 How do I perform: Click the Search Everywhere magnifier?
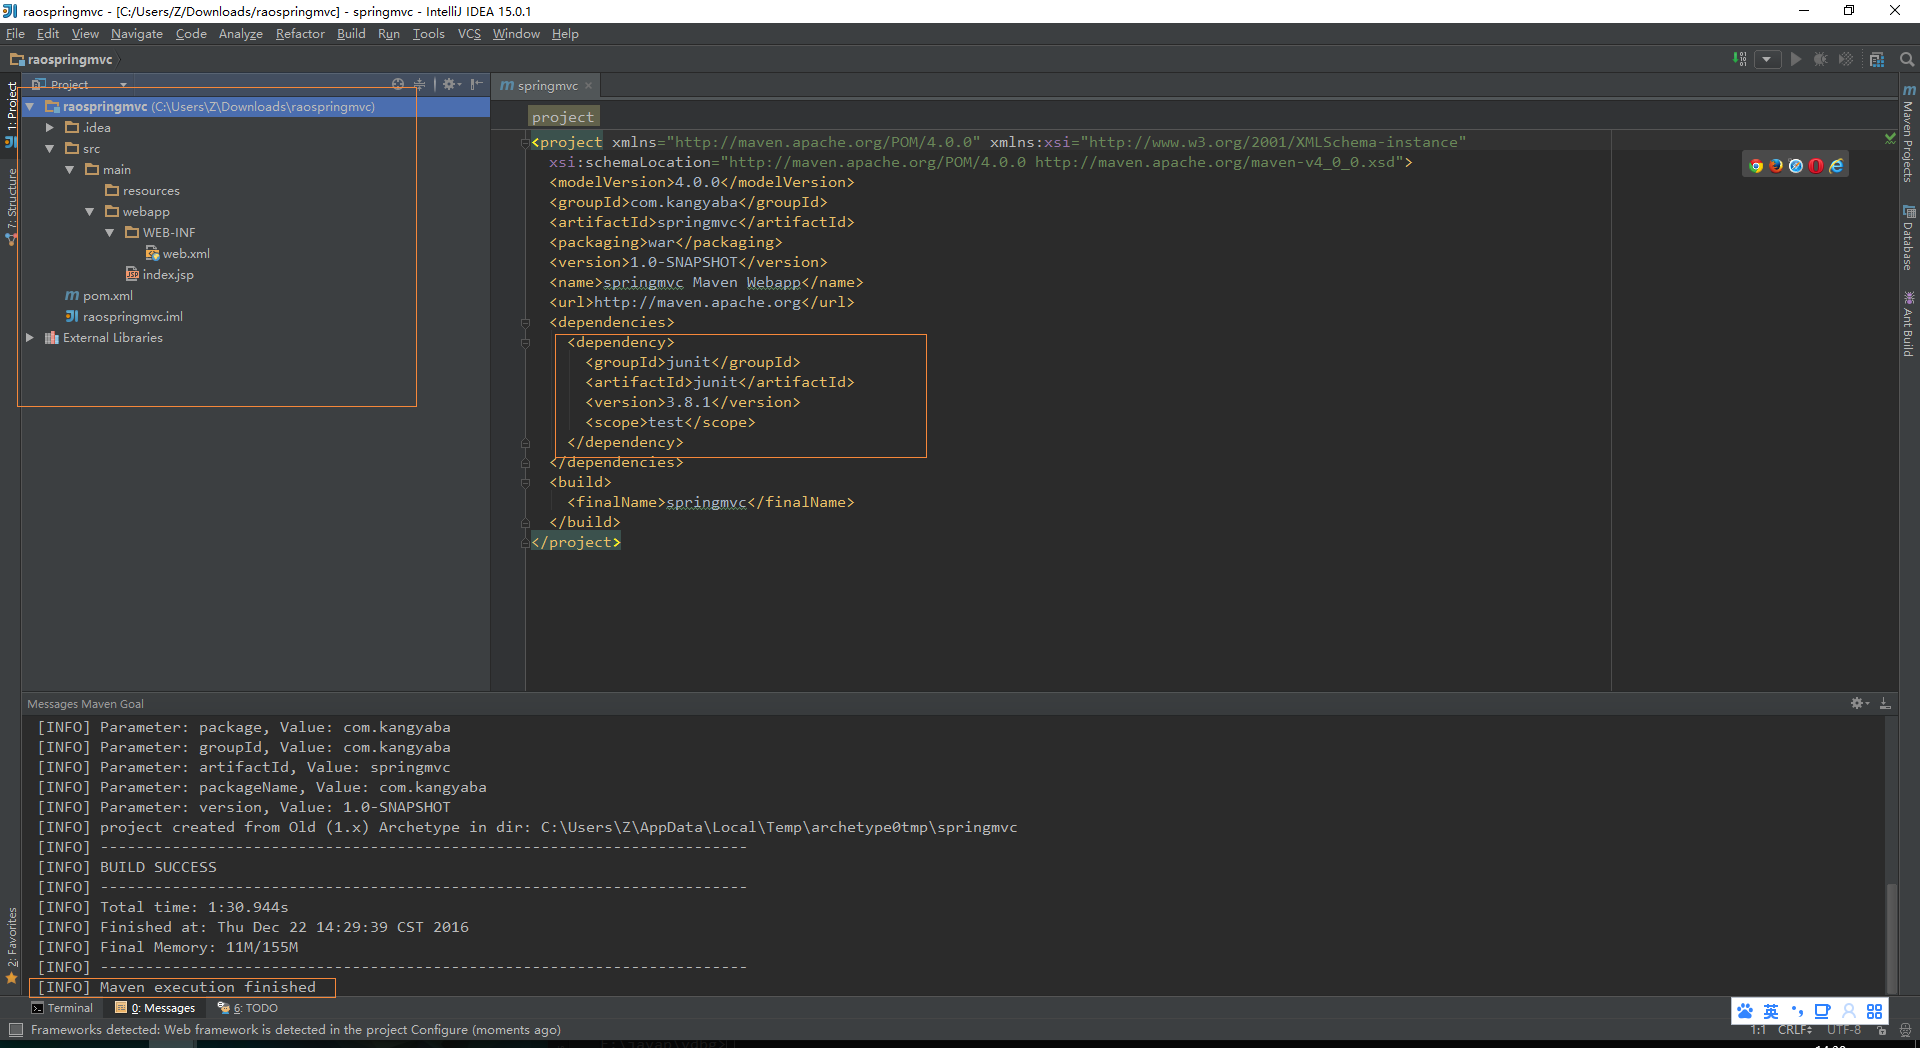[x=1907, y=59]
